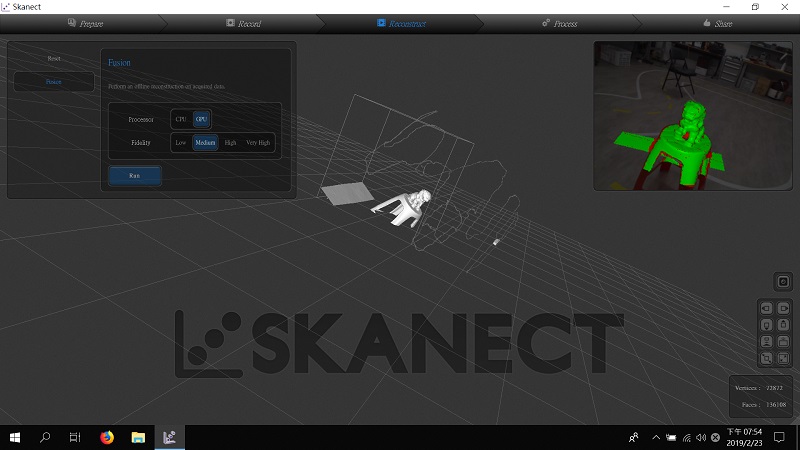Select the front person view icon
The image size is (800, 450).
[x=766, y=342]
